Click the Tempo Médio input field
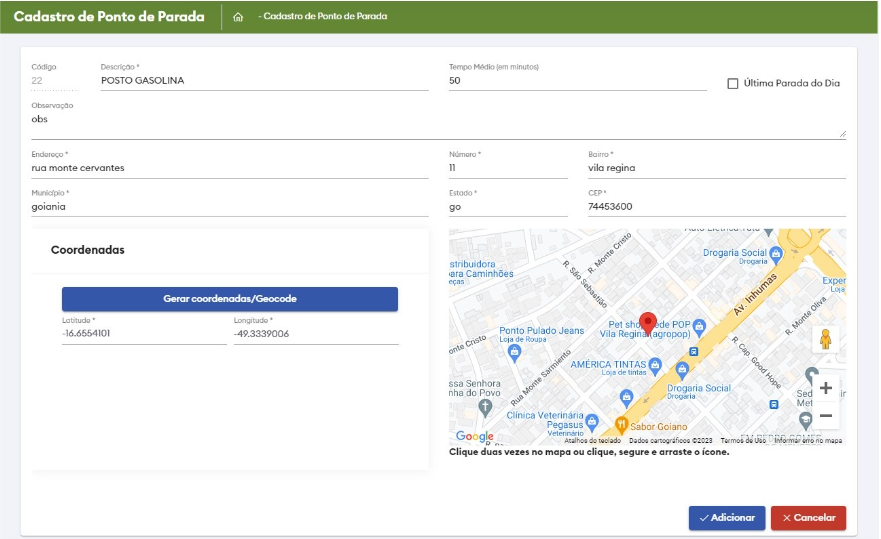 click(577, 81)
